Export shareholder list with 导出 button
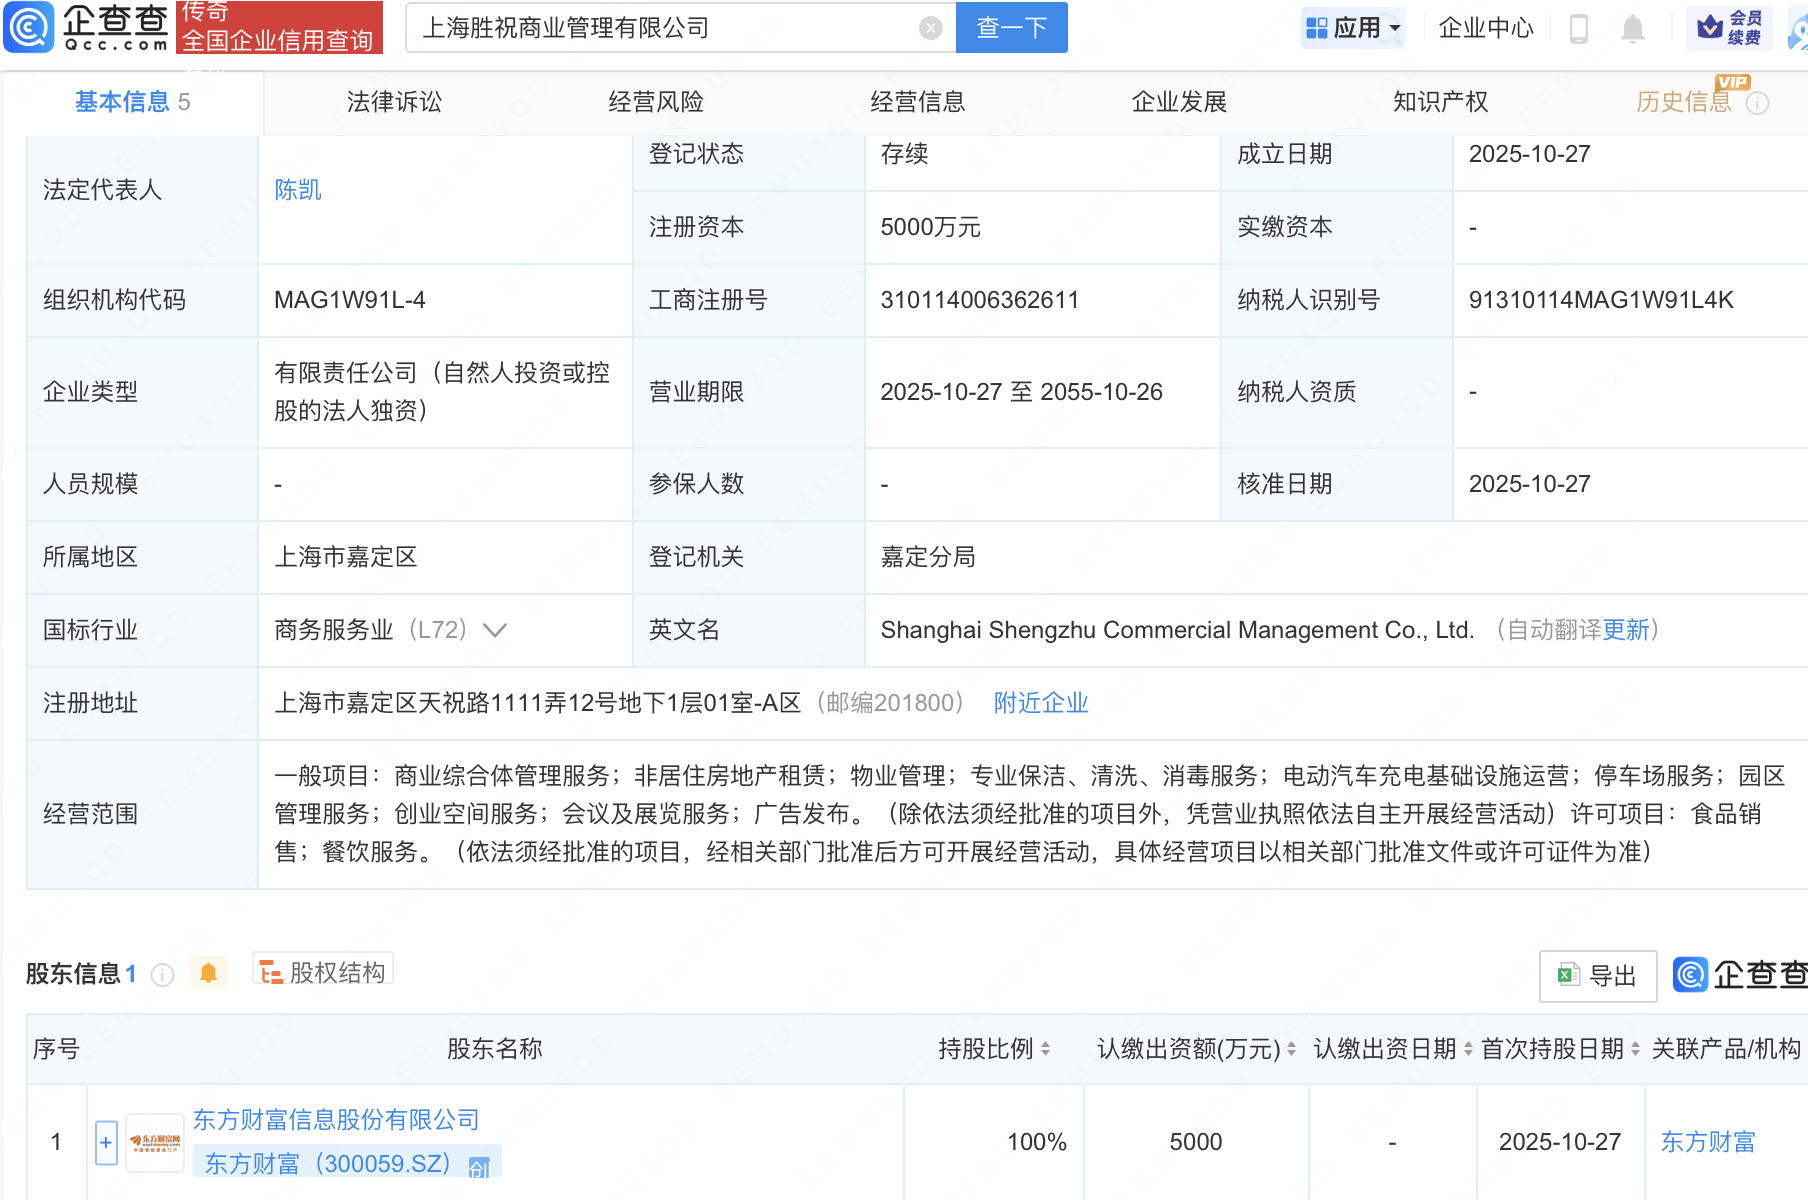Screen dimensions: 1808x1200 point(1597,975)
